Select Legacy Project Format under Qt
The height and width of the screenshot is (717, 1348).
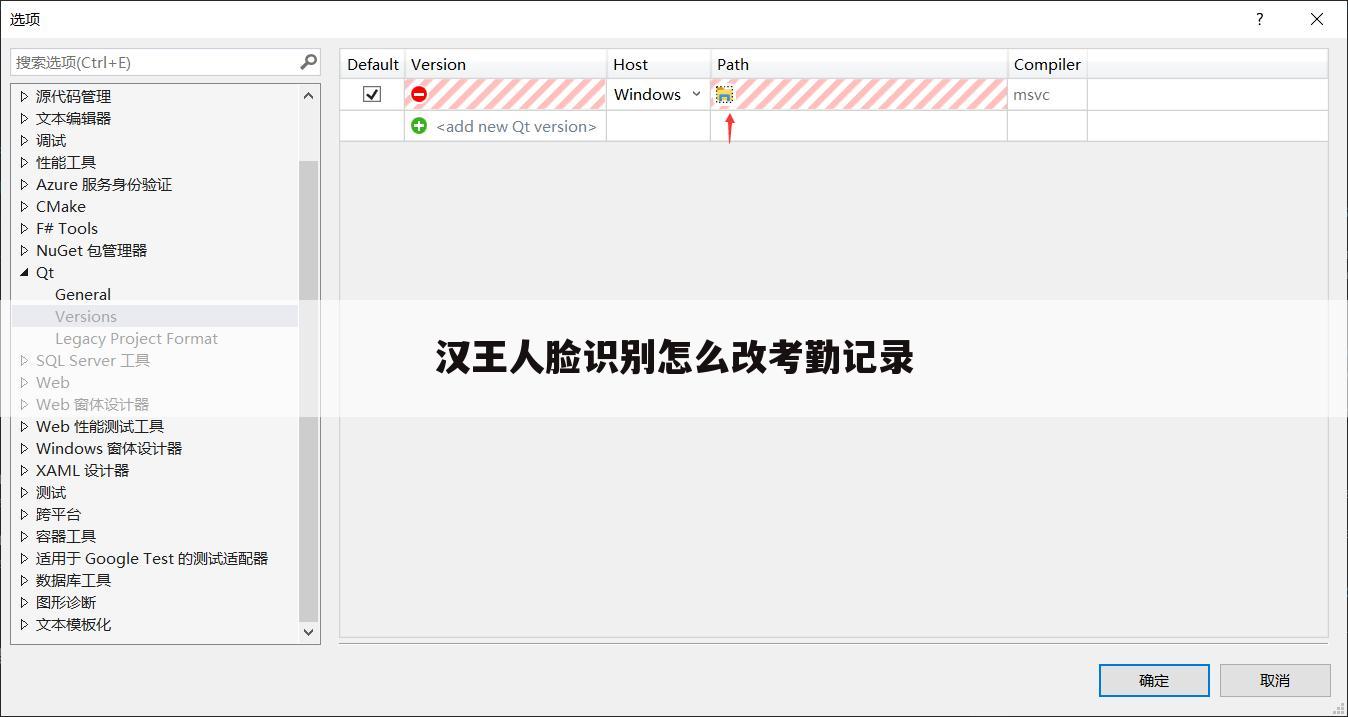click(x=136, y=338)
